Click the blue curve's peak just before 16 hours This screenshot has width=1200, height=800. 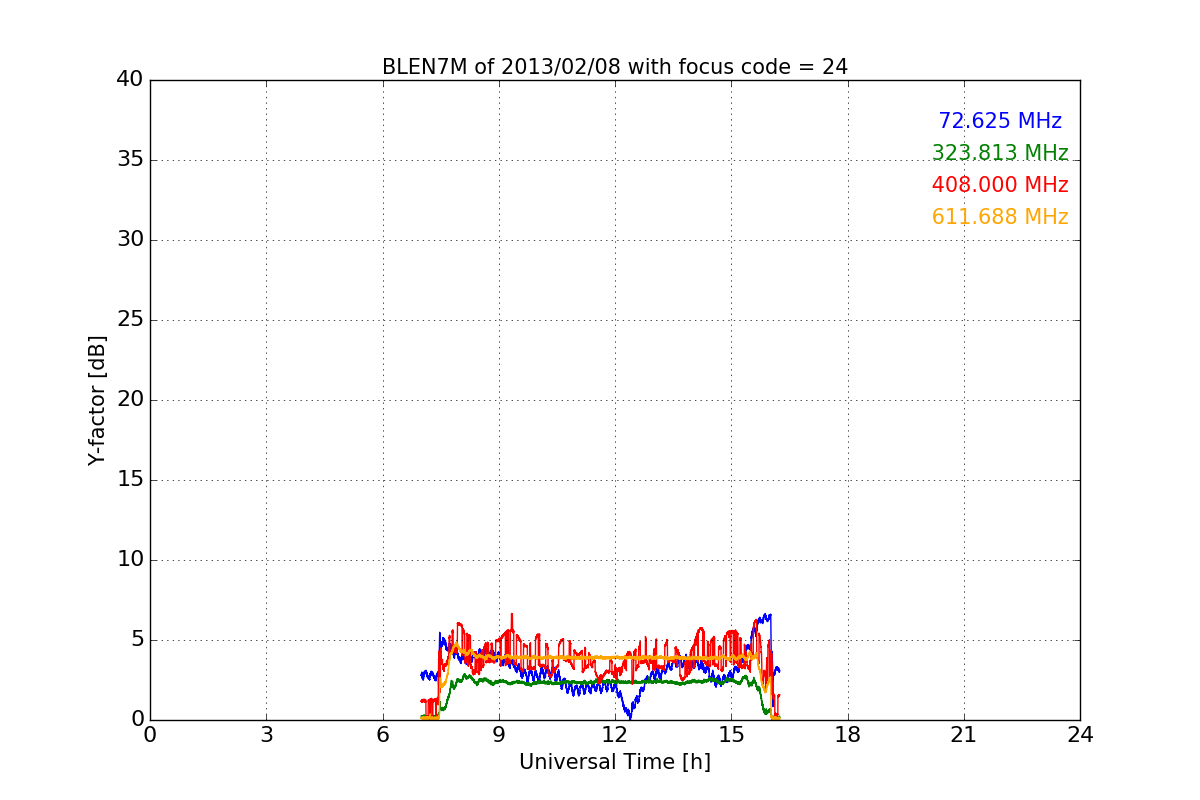point(767,616)
